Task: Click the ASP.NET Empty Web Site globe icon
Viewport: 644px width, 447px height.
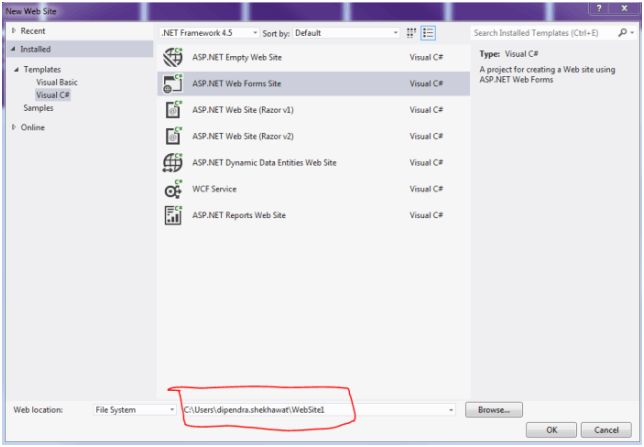Action: 173,57
